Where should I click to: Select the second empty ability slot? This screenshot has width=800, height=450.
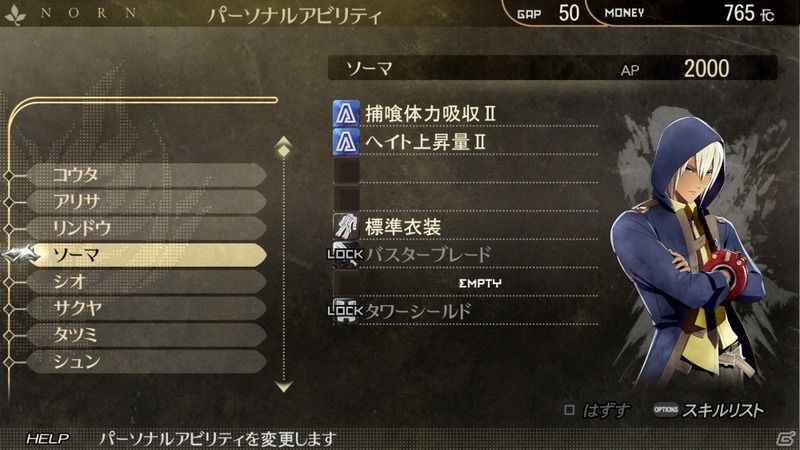tap(465, 198)
